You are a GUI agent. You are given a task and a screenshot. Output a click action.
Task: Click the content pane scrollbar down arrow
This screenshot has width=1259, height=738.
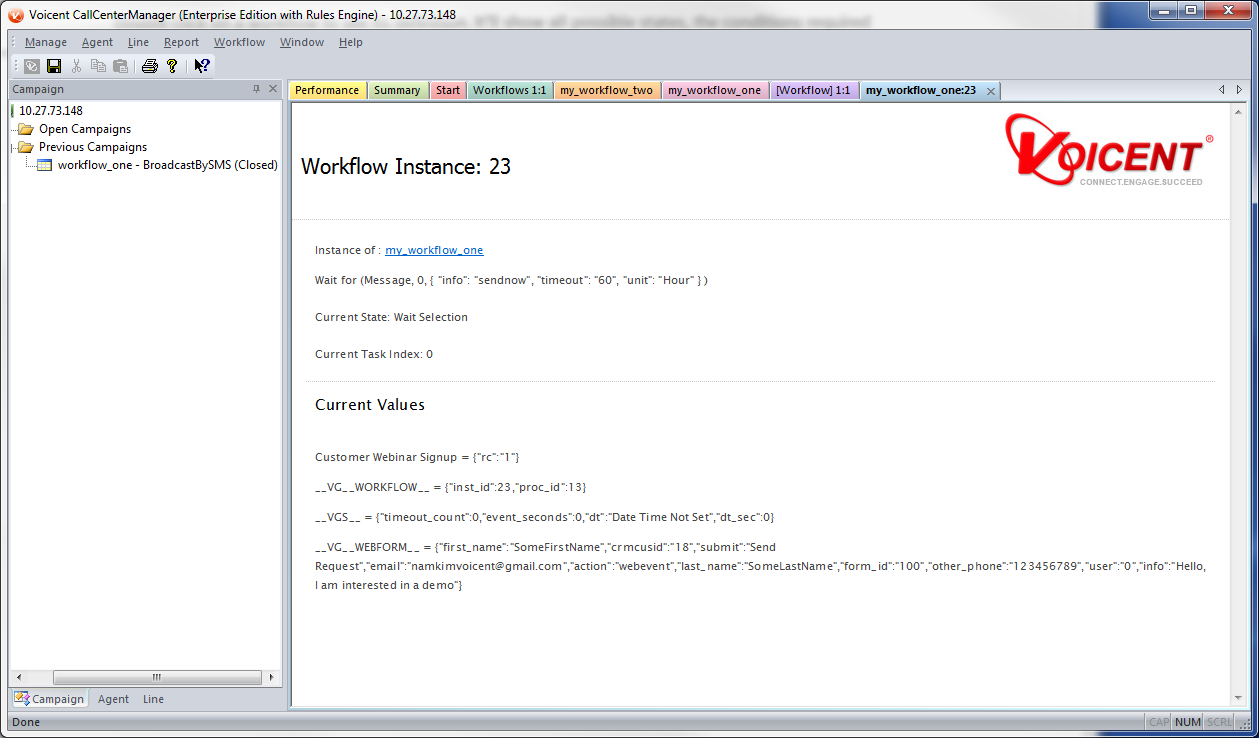click(x=1240, y=698)
